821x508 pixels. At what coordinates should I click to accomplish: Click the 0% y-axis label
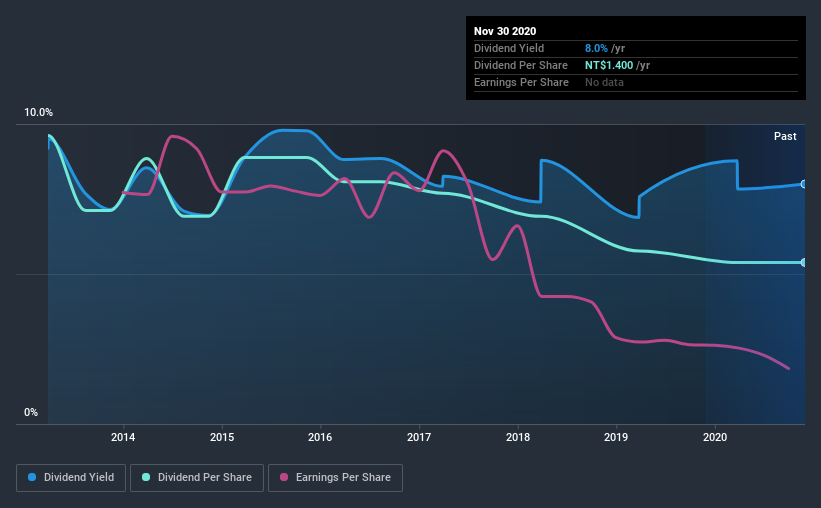coord(31,413)
